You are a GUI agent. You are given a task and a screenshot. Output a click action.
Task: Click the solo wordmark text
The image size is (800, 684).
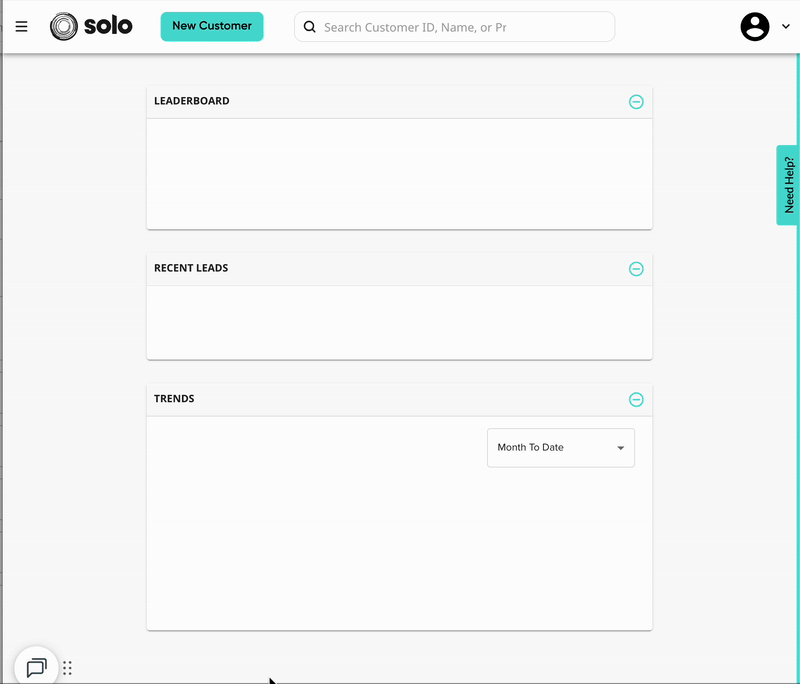click(x=108, y=26)
